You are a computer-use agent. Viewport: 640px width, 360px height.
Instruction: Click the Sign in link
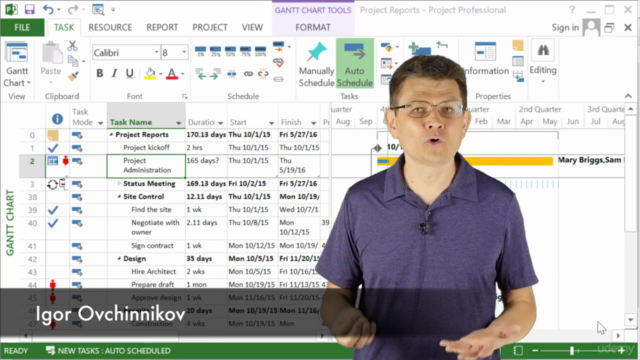(565, 27)
